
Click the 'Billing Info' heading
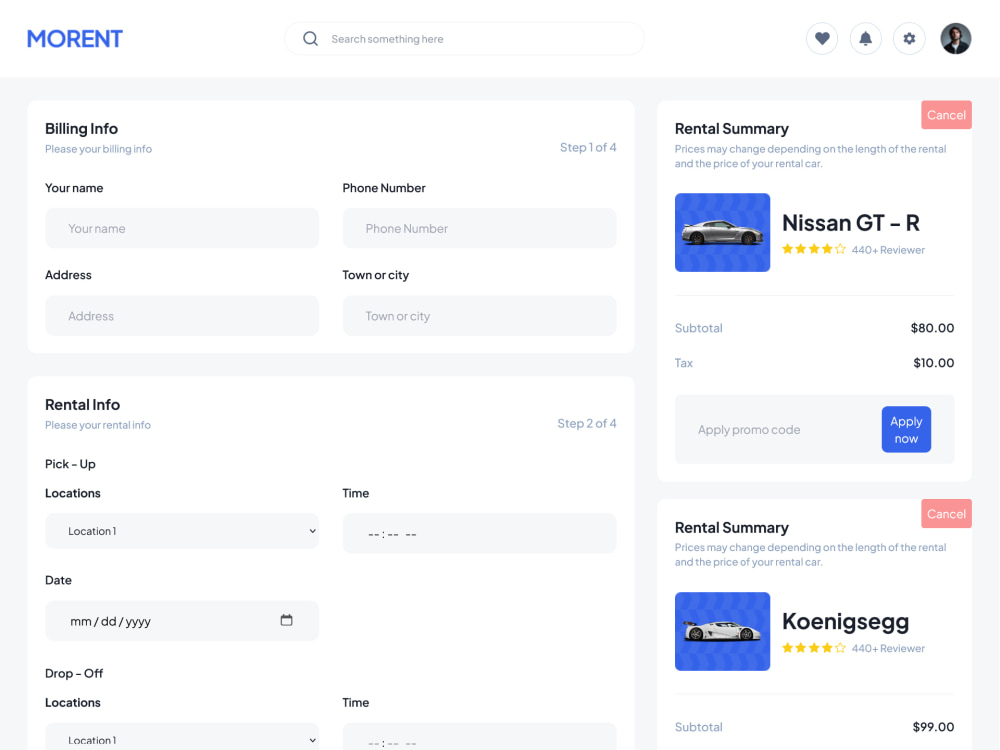click(81, 129)
